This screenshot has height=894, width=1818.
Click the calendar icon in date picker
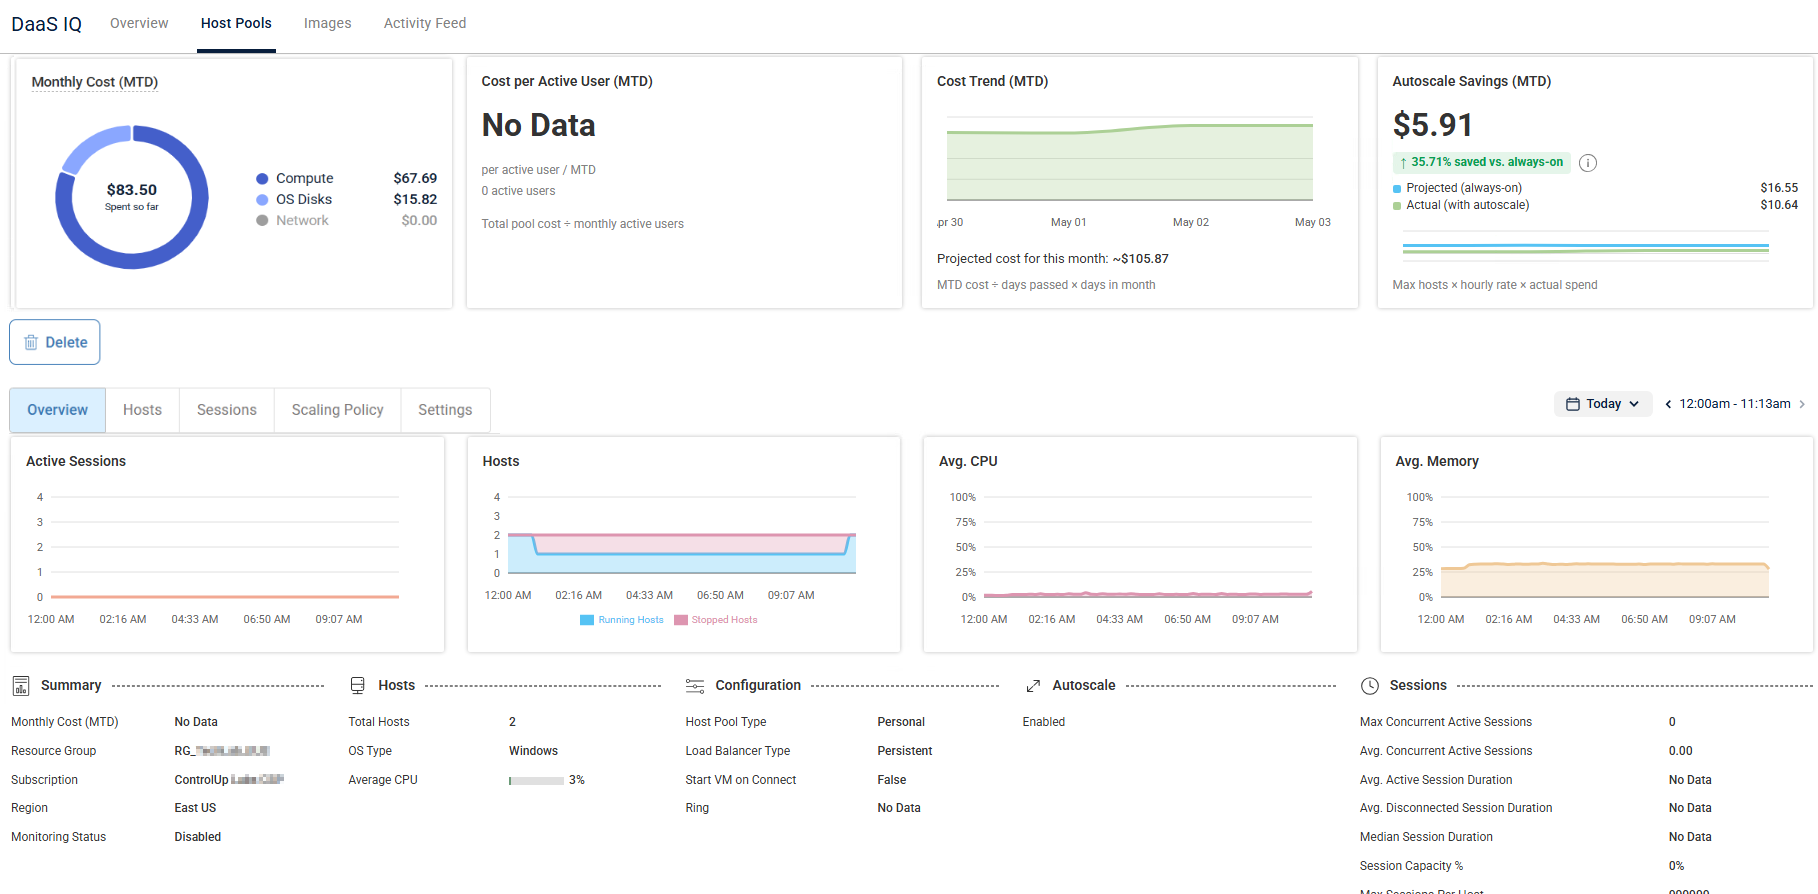1573,404
